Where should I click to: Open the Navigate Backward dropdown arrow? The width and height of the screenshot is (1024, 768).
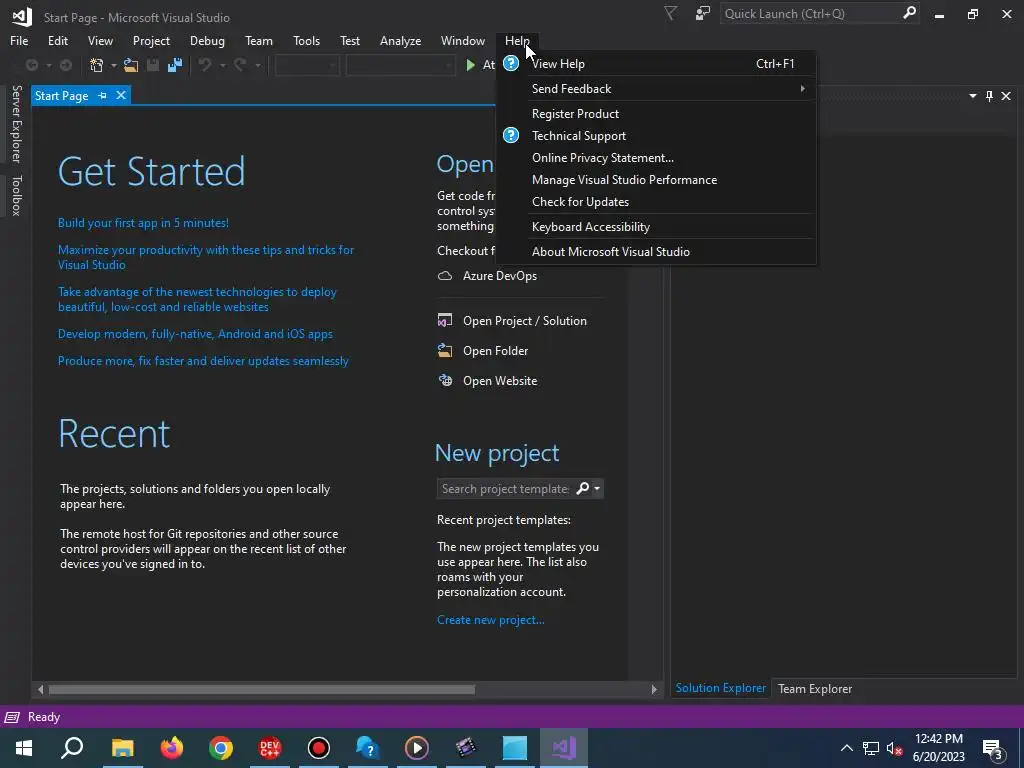(x=48, y=65)
